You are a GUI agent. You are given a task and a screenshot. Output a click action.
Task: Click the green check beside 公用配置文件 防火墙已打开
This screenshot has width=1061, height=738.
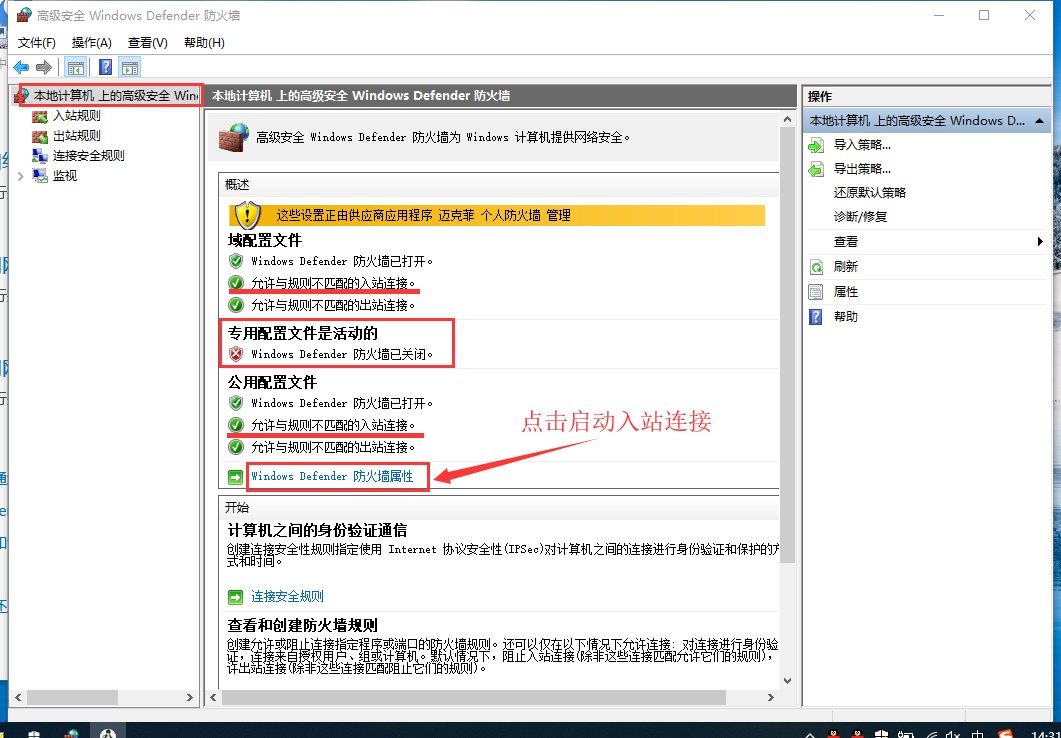pos(235,403)
